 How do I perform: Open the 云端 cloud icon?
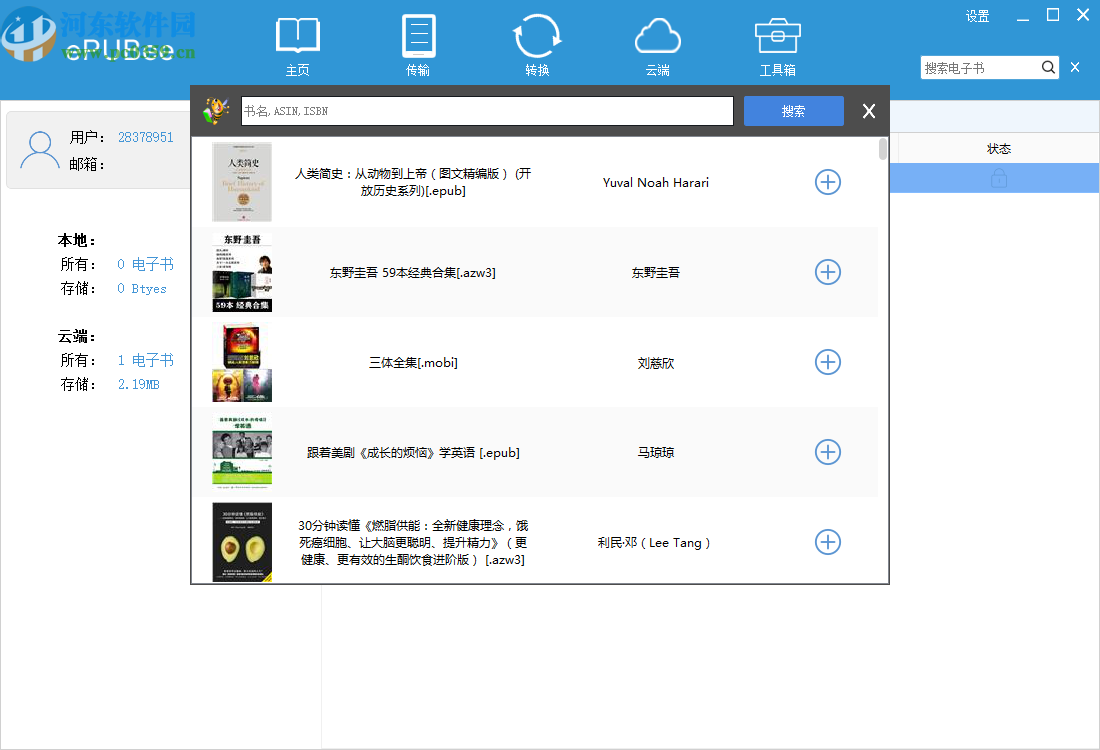[657, 45]
